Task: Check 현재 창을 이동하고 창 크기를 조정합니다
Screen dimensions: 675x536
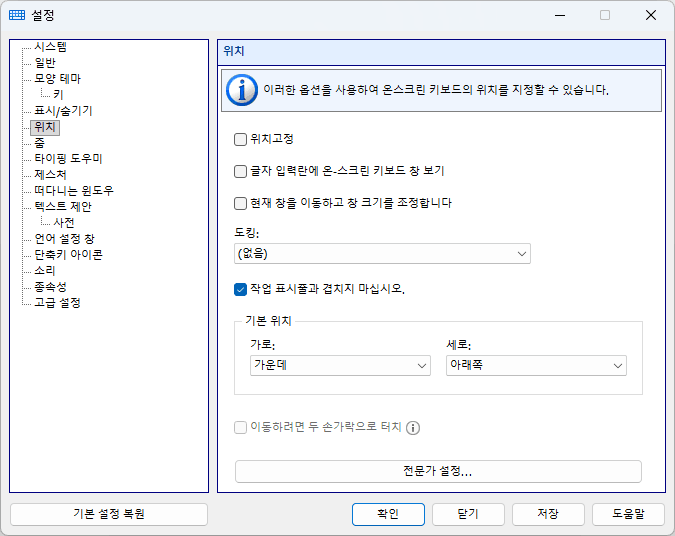Action: point(240,203)
